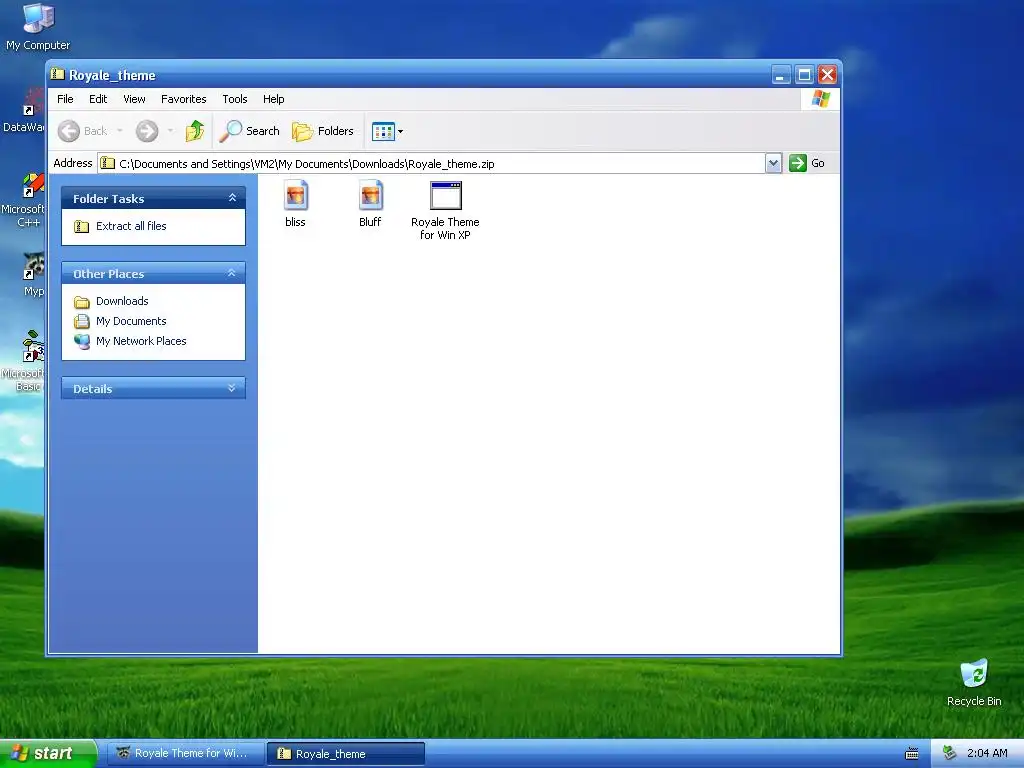Expand the Details panel
This screenshot has width=1024, height=768.
pos(232,388)
